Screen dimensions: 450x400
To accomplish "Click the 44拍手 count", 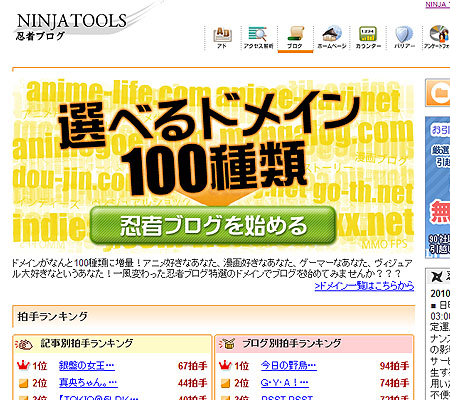I will [x=193, y=383].
